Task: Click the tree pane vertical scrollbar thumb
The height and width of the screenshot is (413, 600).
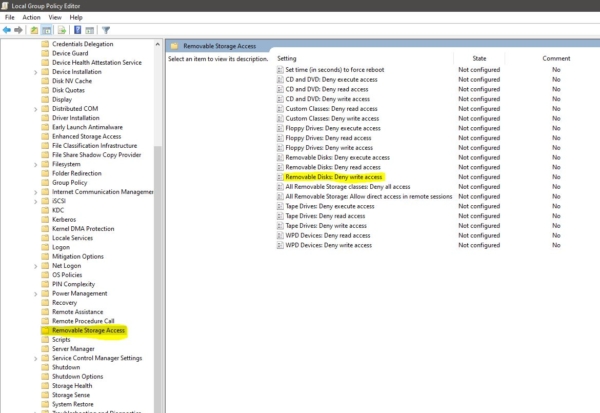Action: [158, 279]
